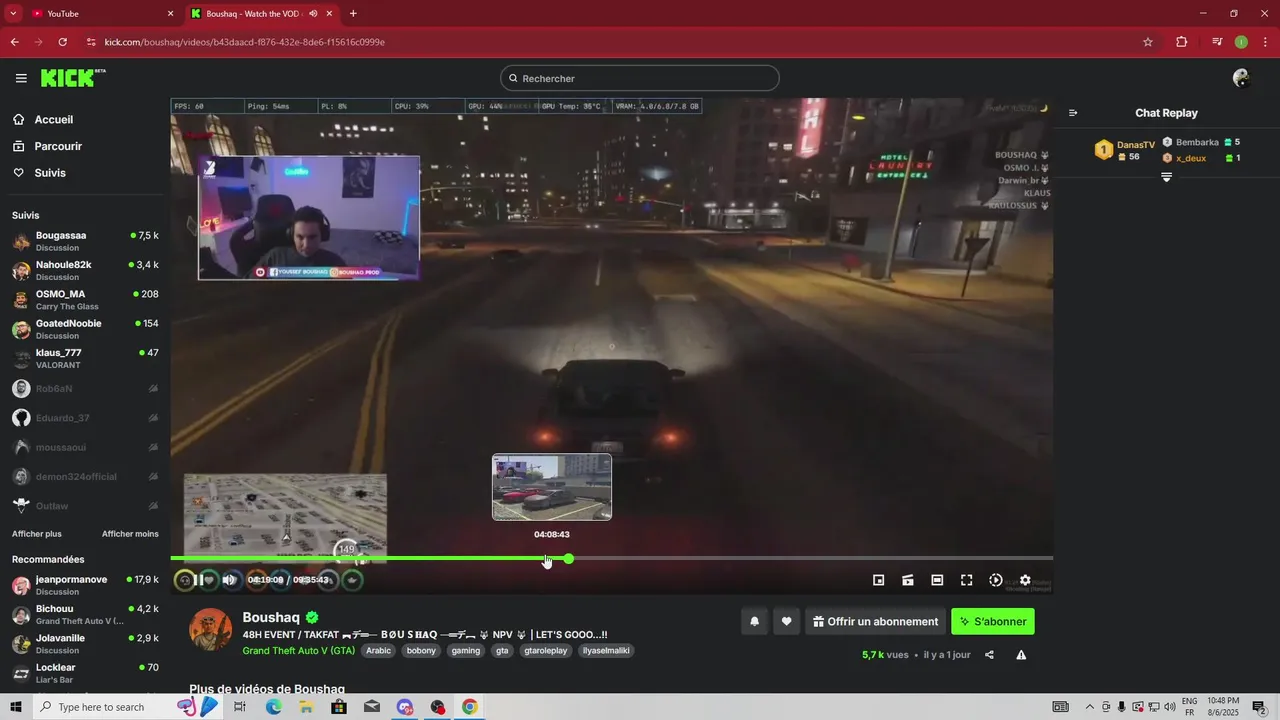Focus the Rechercher search field
This screenshot has width=1280, height=720.
(640, 78)
